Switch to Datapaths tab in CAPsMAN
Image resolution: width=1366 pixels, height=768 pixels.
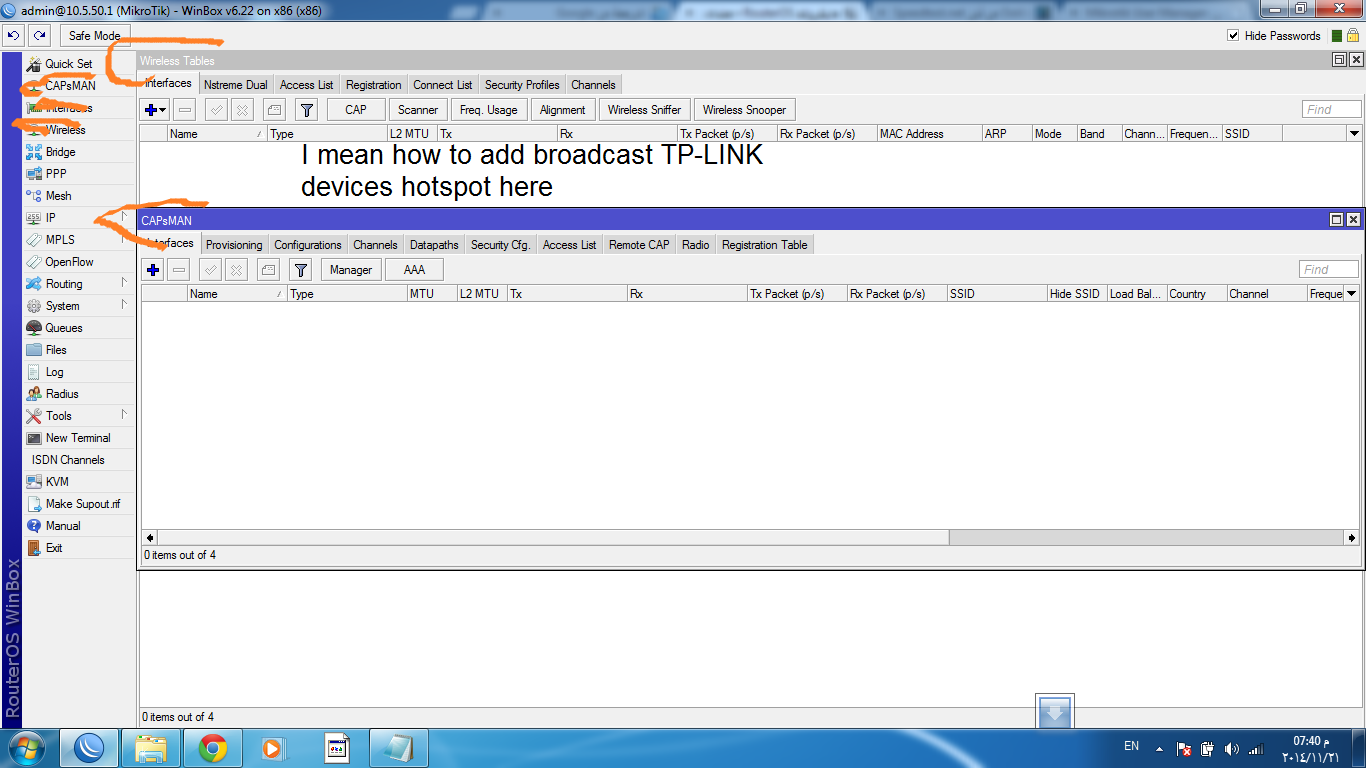434,245
